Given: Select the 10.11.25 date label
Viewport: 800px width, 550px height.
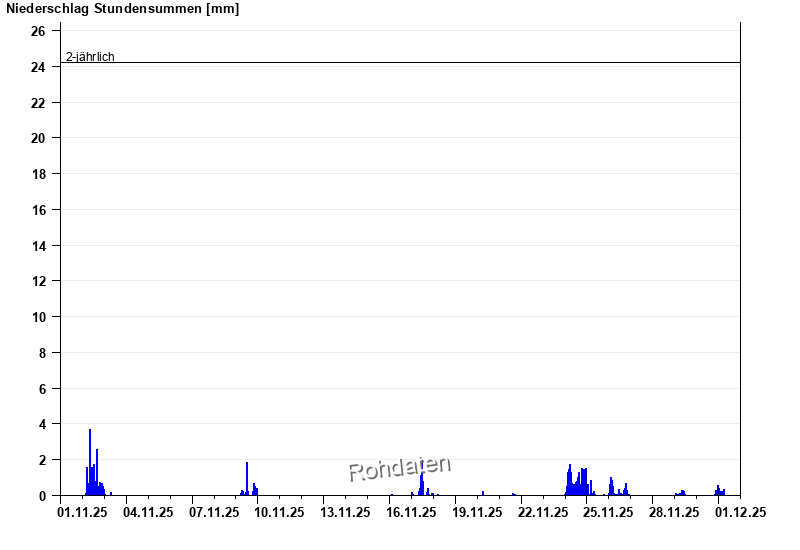Looking at the screenshot, I should [x=280, y=513].
